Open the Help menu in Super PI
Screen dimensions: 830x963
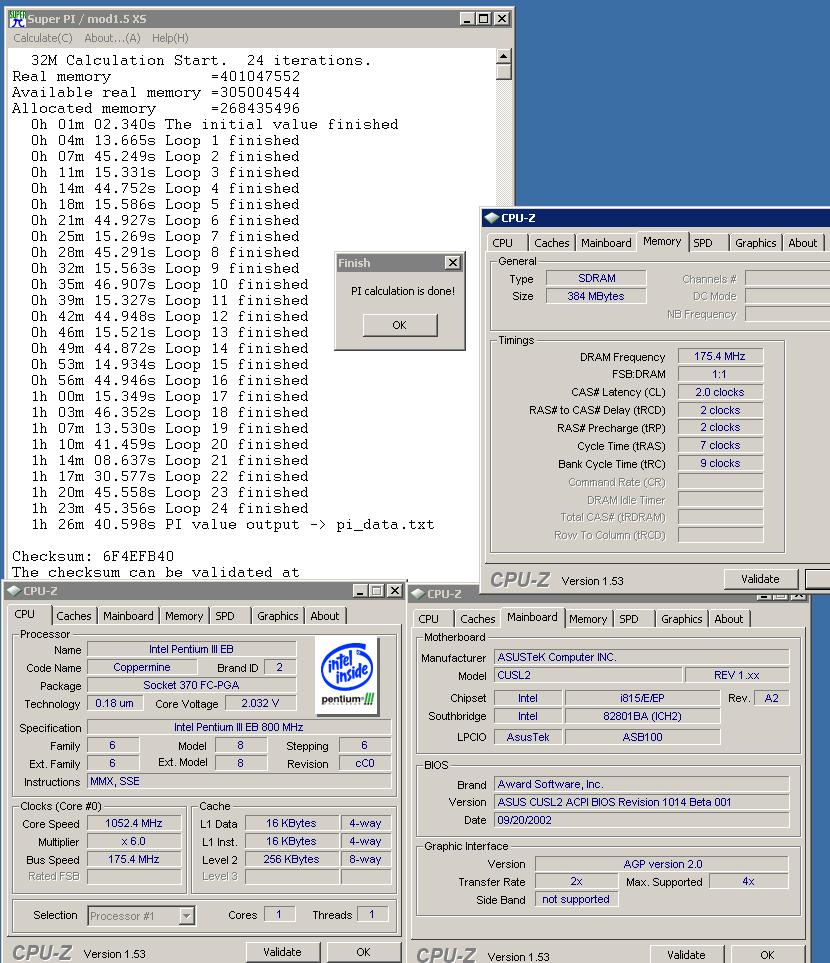click(170, 38)
